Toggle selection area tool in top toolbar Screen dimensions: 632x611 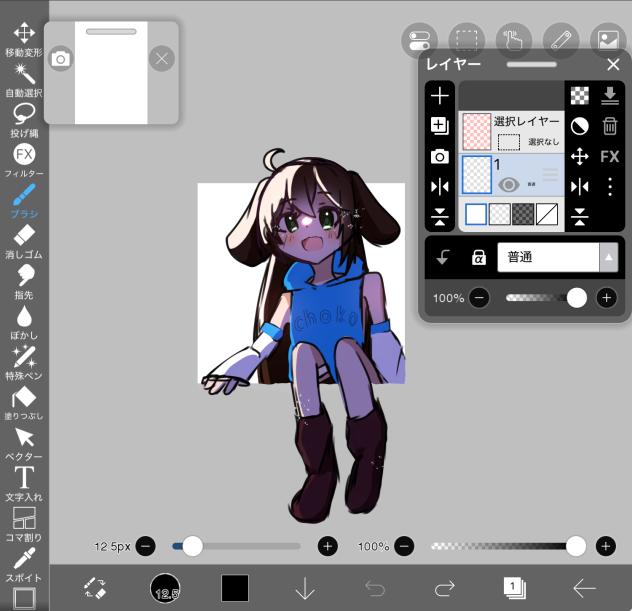click(x=467, y=40)
